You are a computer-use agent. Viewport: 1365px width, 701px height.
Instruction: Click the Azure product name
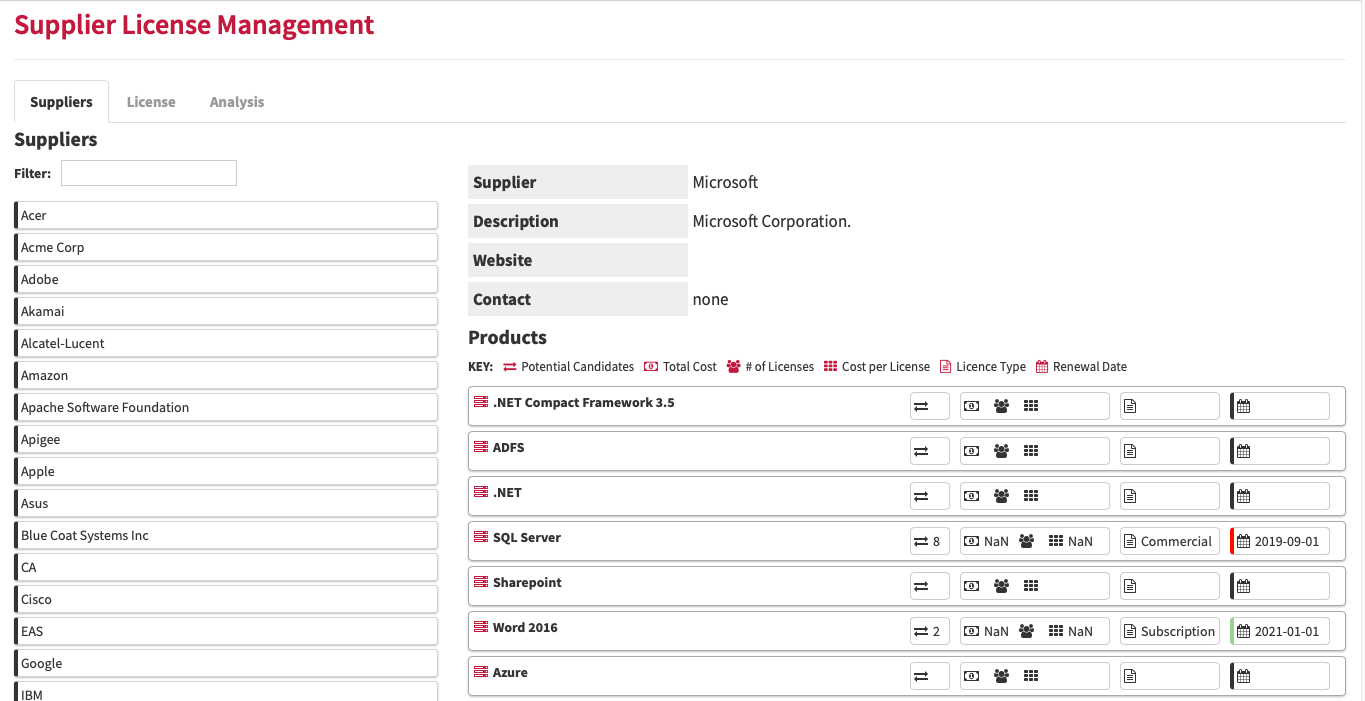tap(510, 673)
